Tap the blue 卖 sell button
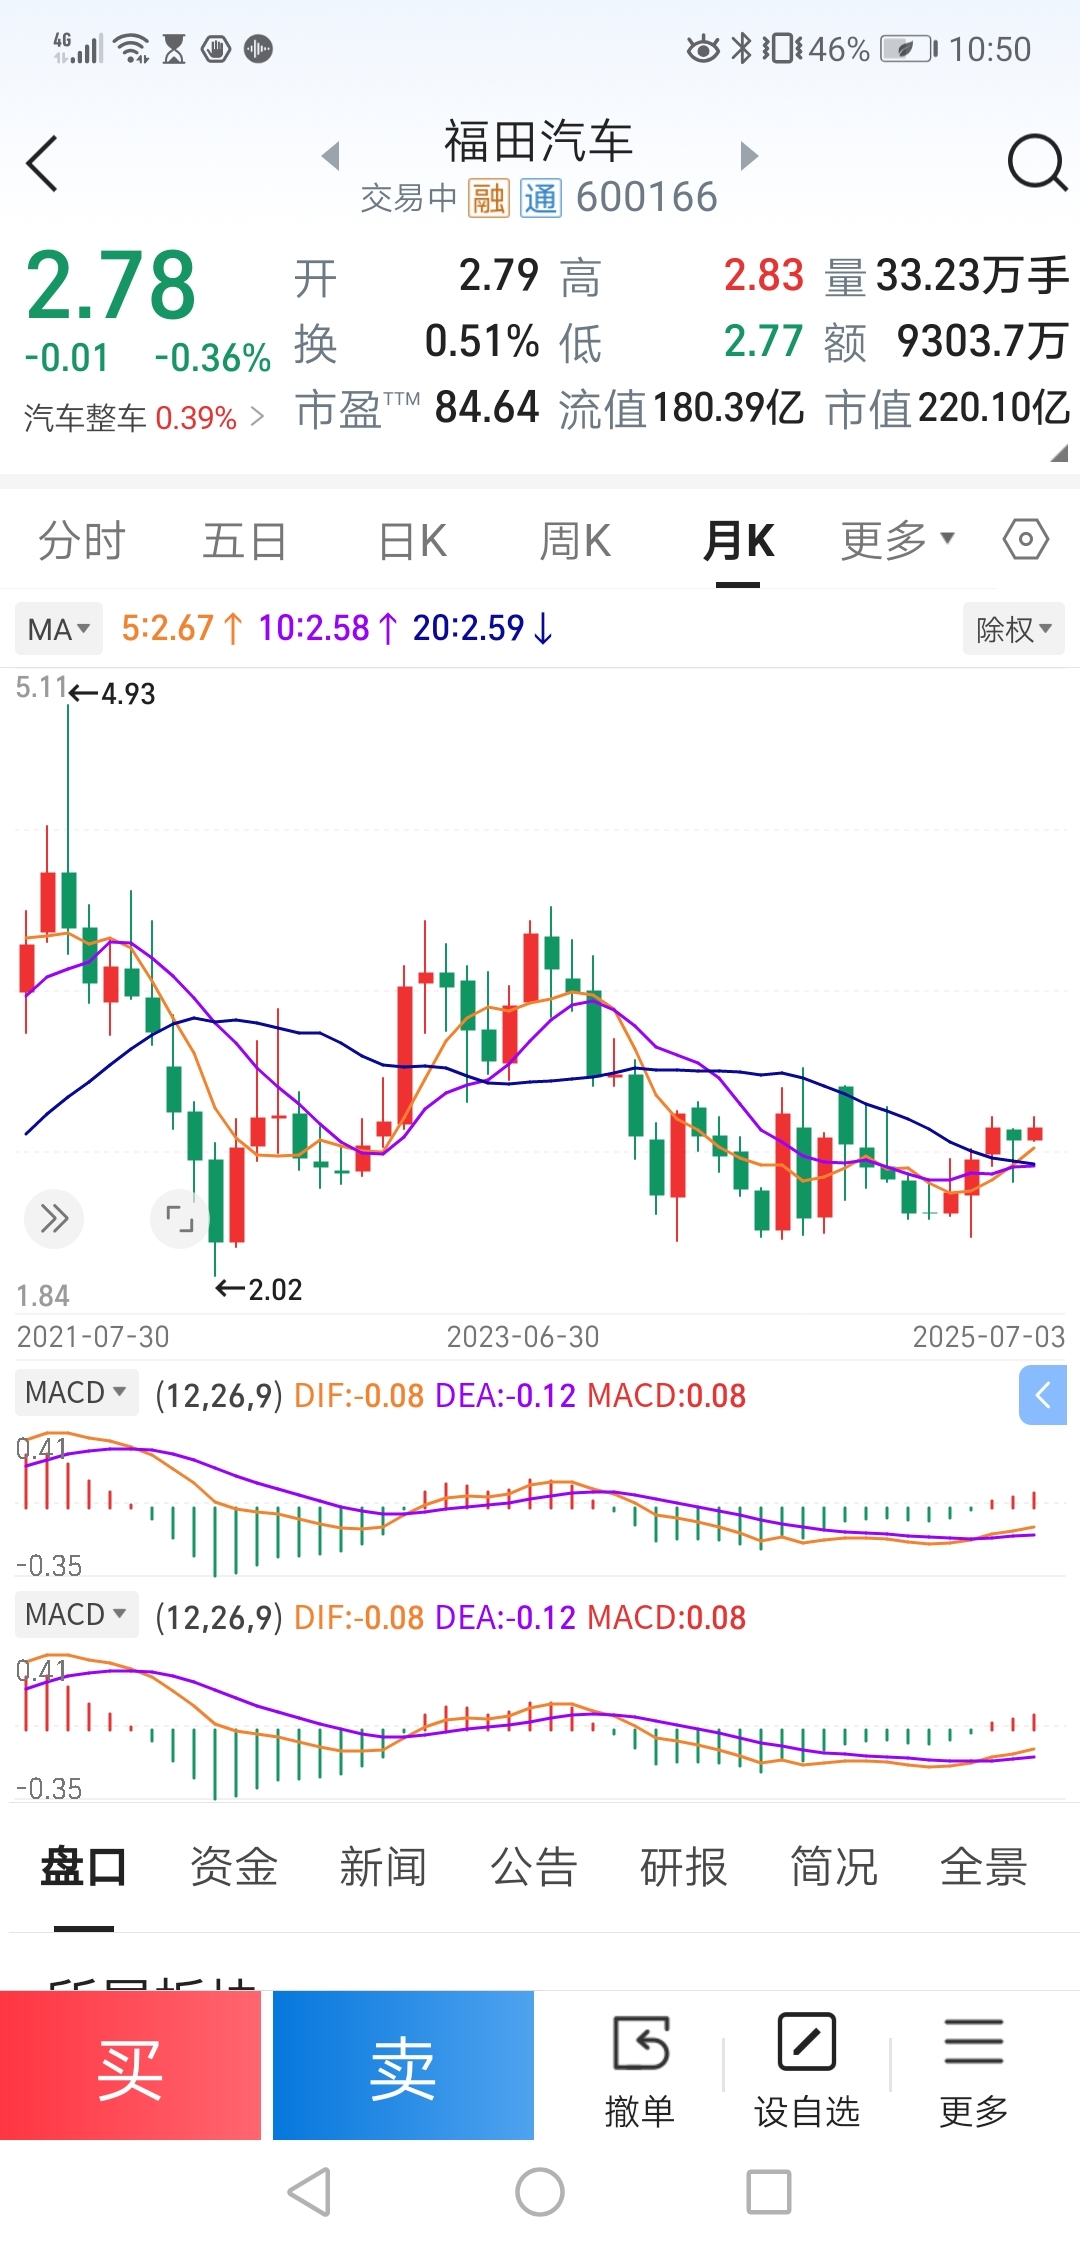The width and height of the screenshot is (1080, 2244). pos(403,2065)
